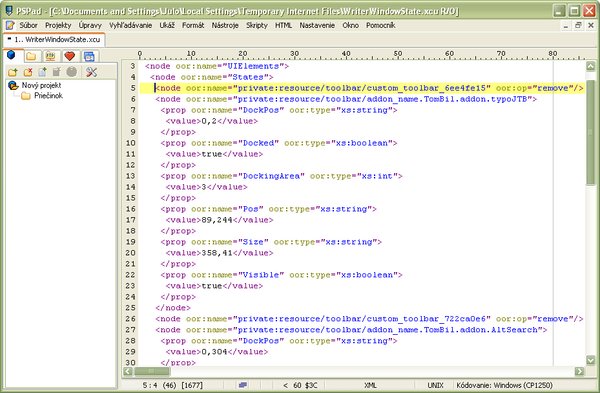The image size is (600, 393).
Task: Open project settings wrench and screwdriver icon
Action: pyautogui.click(x=91, y=72)
